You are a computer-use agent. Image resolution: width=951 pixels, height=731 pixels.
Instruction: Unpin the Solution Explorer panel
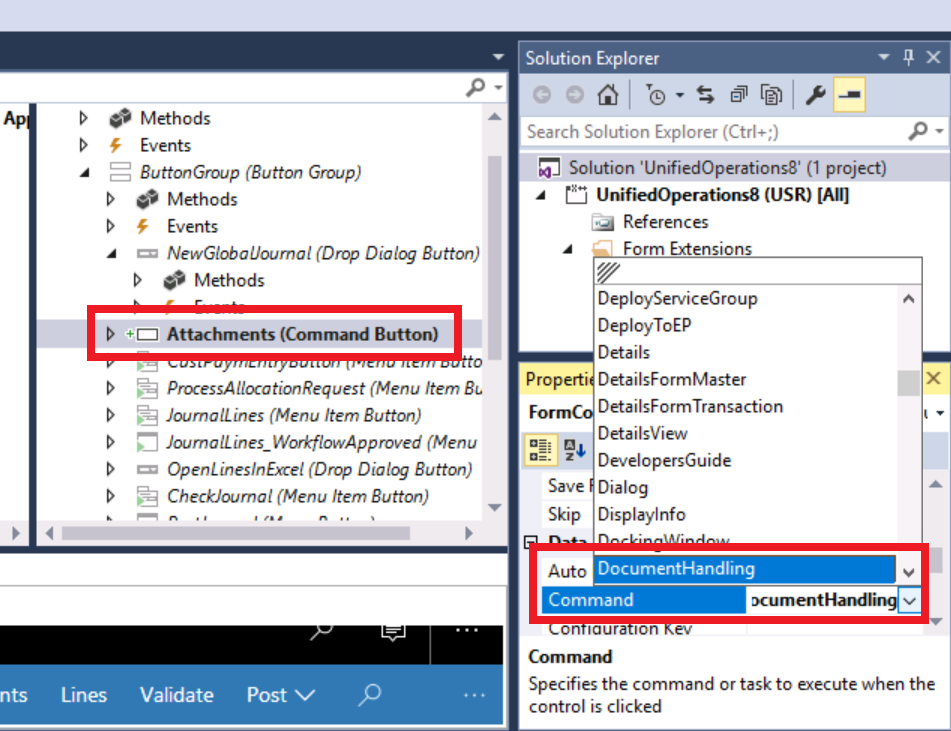click(908, 58)
